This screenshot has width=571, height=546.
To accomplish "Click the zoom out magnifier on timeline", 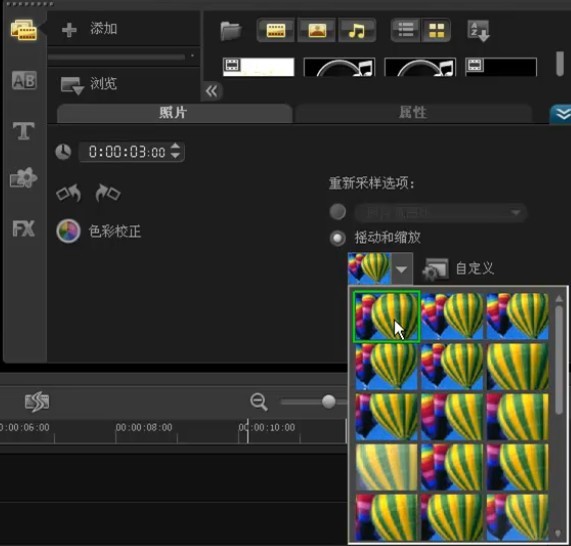I will (259, 402).
